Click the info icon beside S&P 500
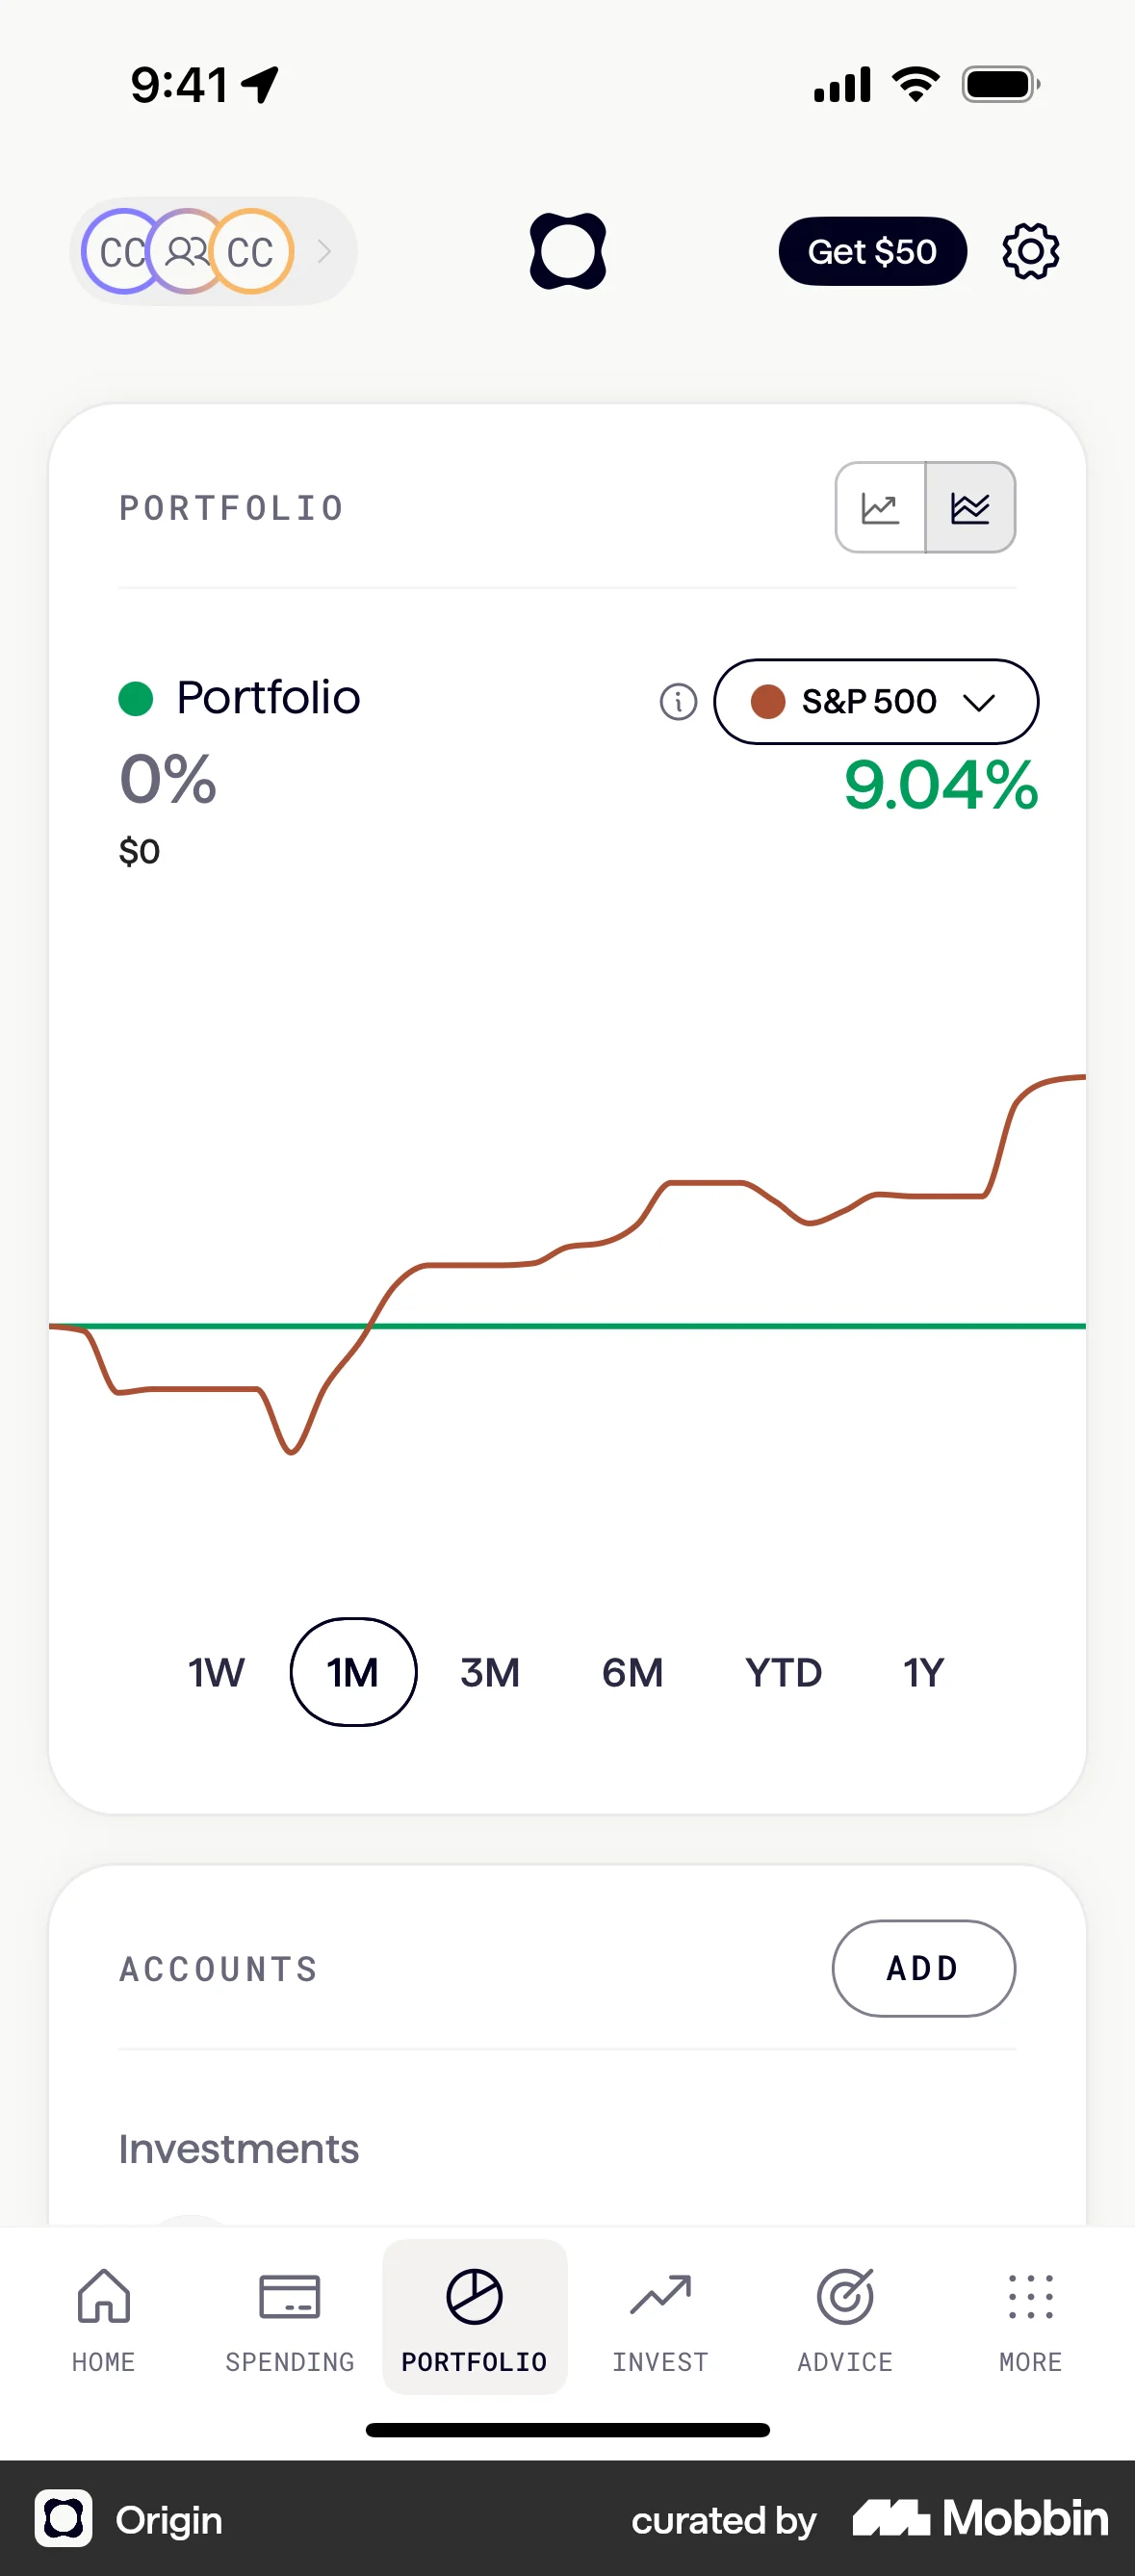The width and height of the screenshot is (1135, 2576). coord(678,702)
